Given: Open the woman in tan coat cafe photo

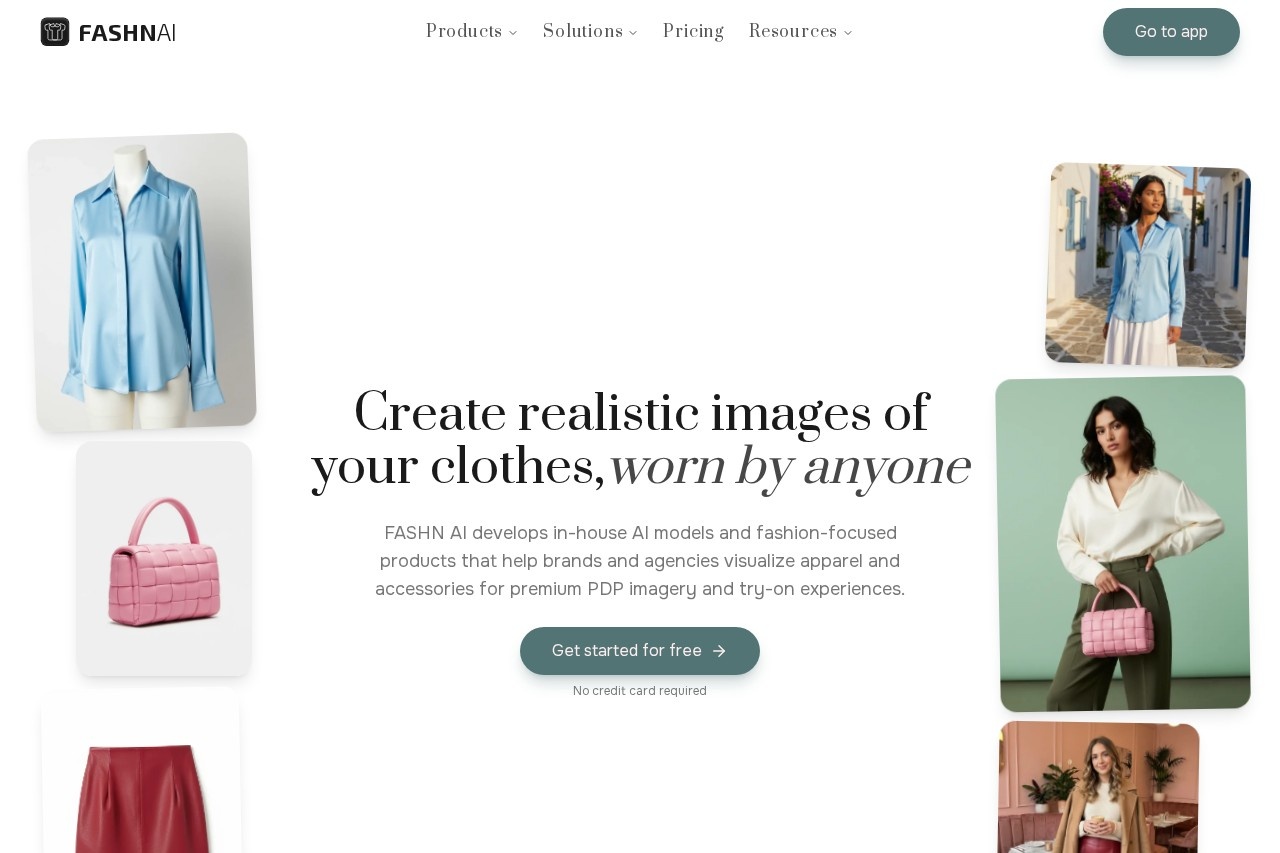Looking at the screenshot, I should coord(1099,787).
